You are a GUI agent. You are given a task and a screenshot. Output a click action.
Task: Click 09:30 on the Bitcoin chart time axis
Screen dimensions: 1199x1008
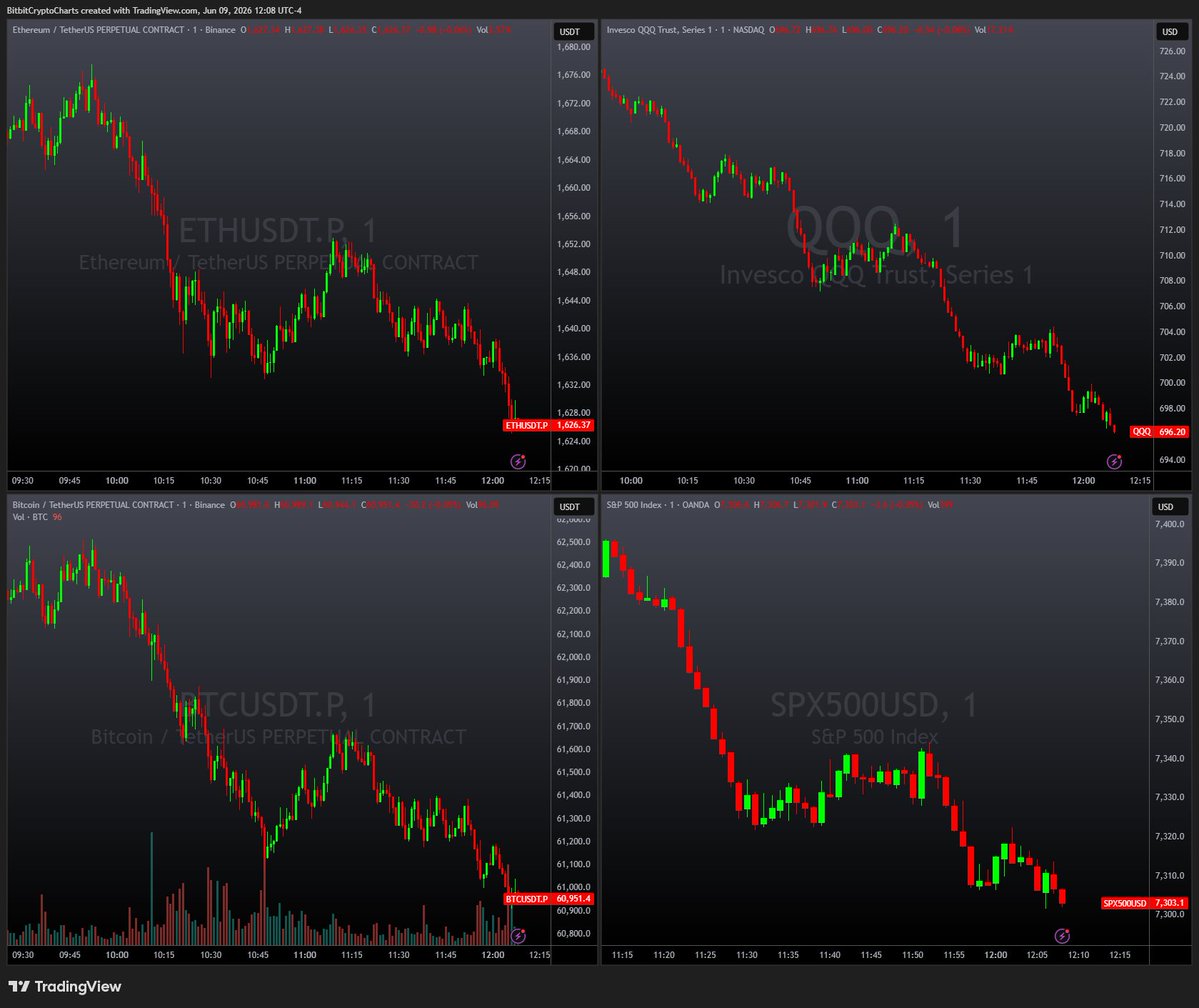23,954
